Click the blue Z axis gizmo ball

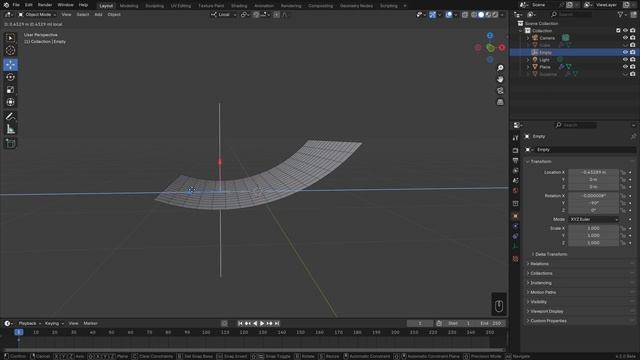490,36
